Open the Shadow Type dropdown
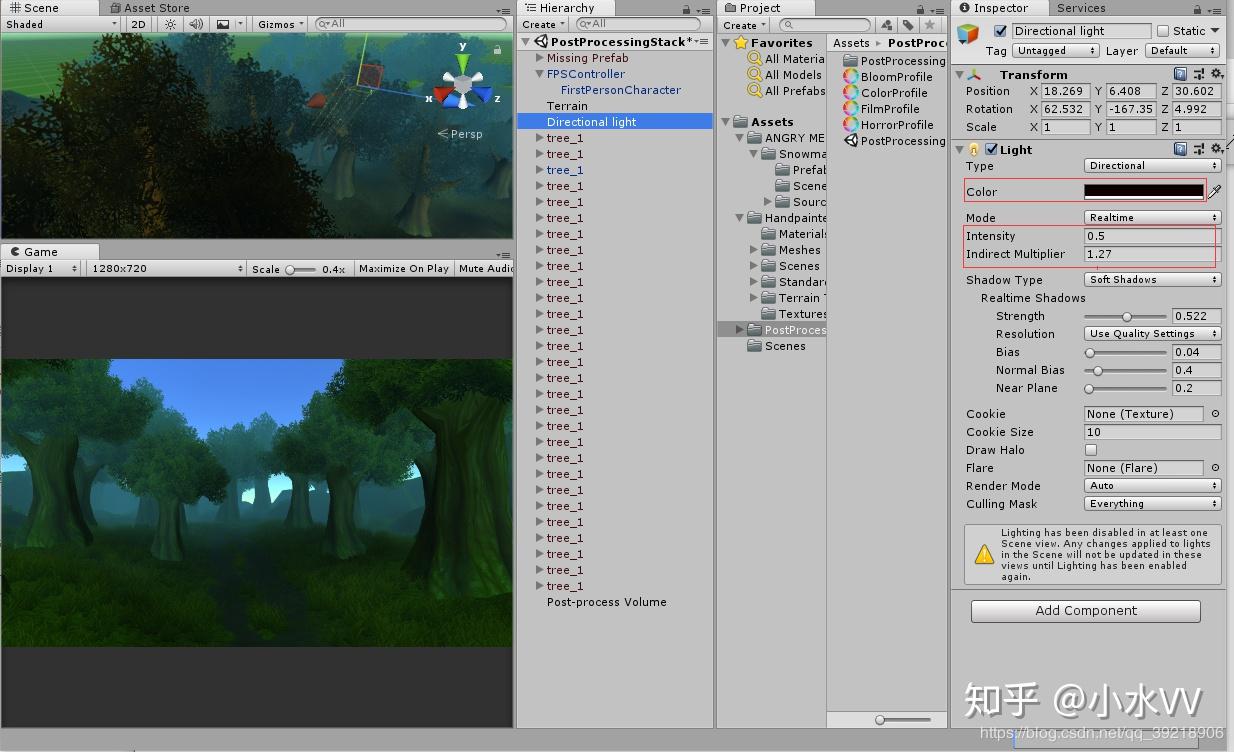Screen dimensions: 1234x752 pyautogui.click(x=1152, y=279)
